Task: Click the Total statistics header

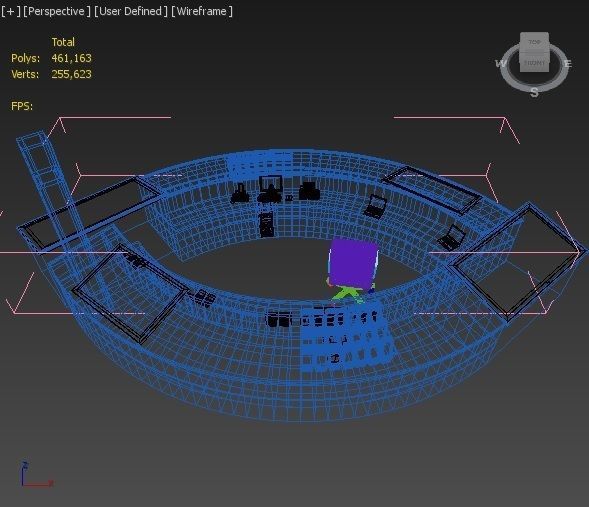Action: point(63,42)
